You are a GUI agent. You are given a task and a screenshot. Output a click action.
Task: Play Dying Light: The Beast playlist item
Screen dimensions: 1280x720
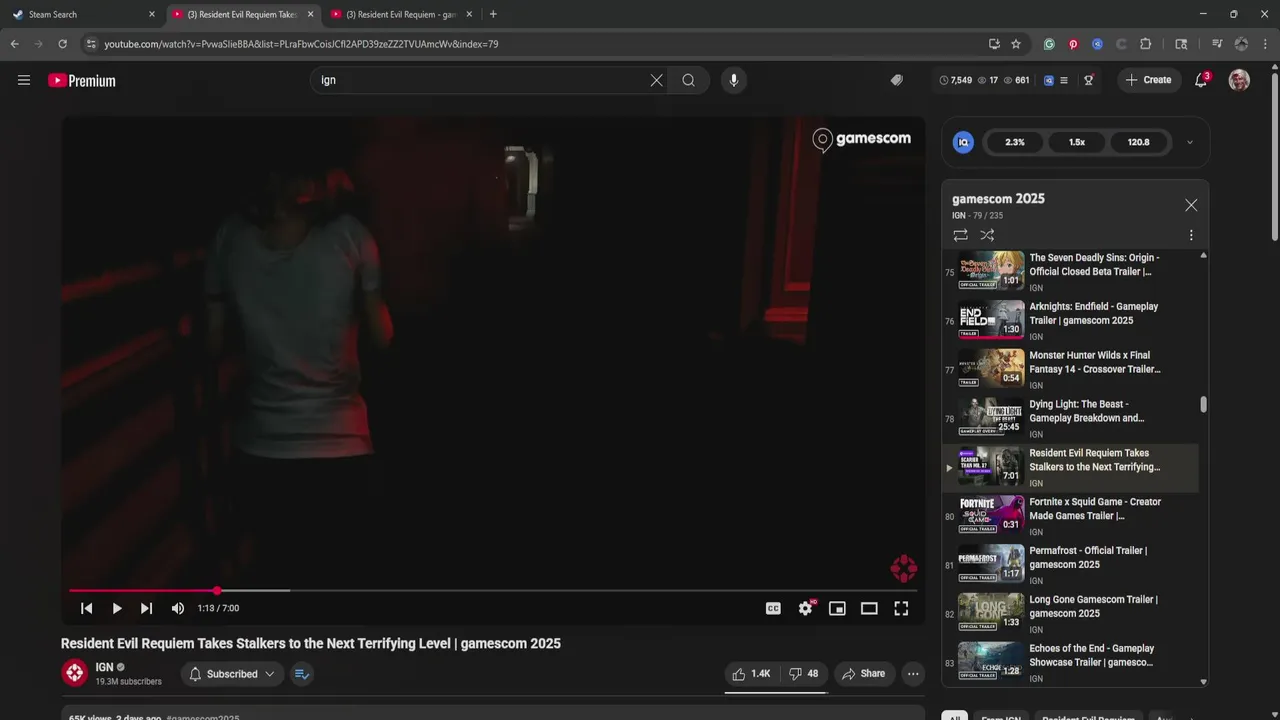[x=1071, y=419]
